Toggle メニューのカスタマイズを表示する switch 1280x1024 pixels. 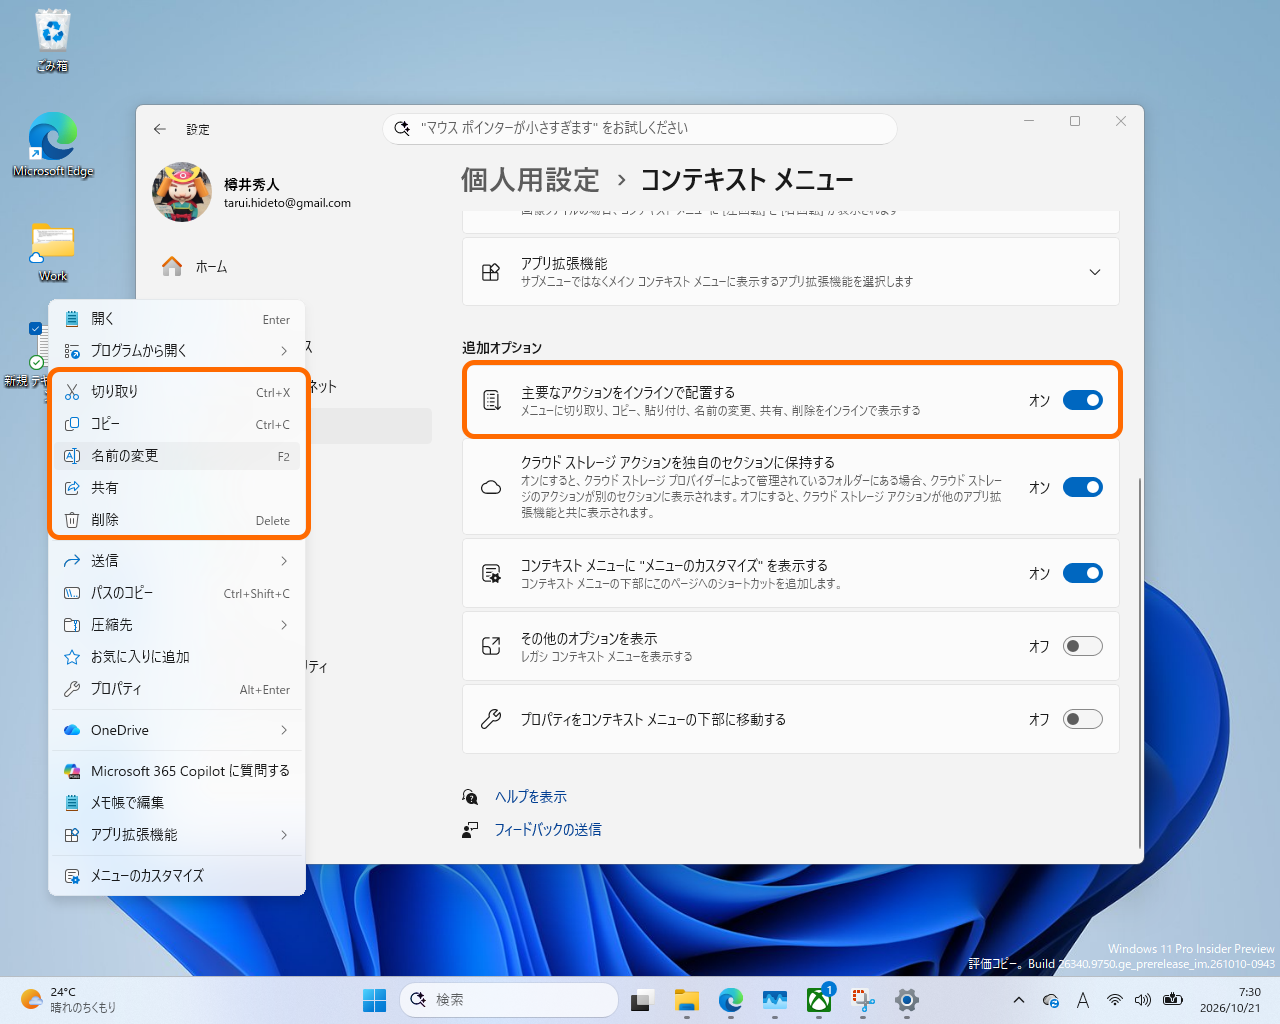tap(1082, 573)
